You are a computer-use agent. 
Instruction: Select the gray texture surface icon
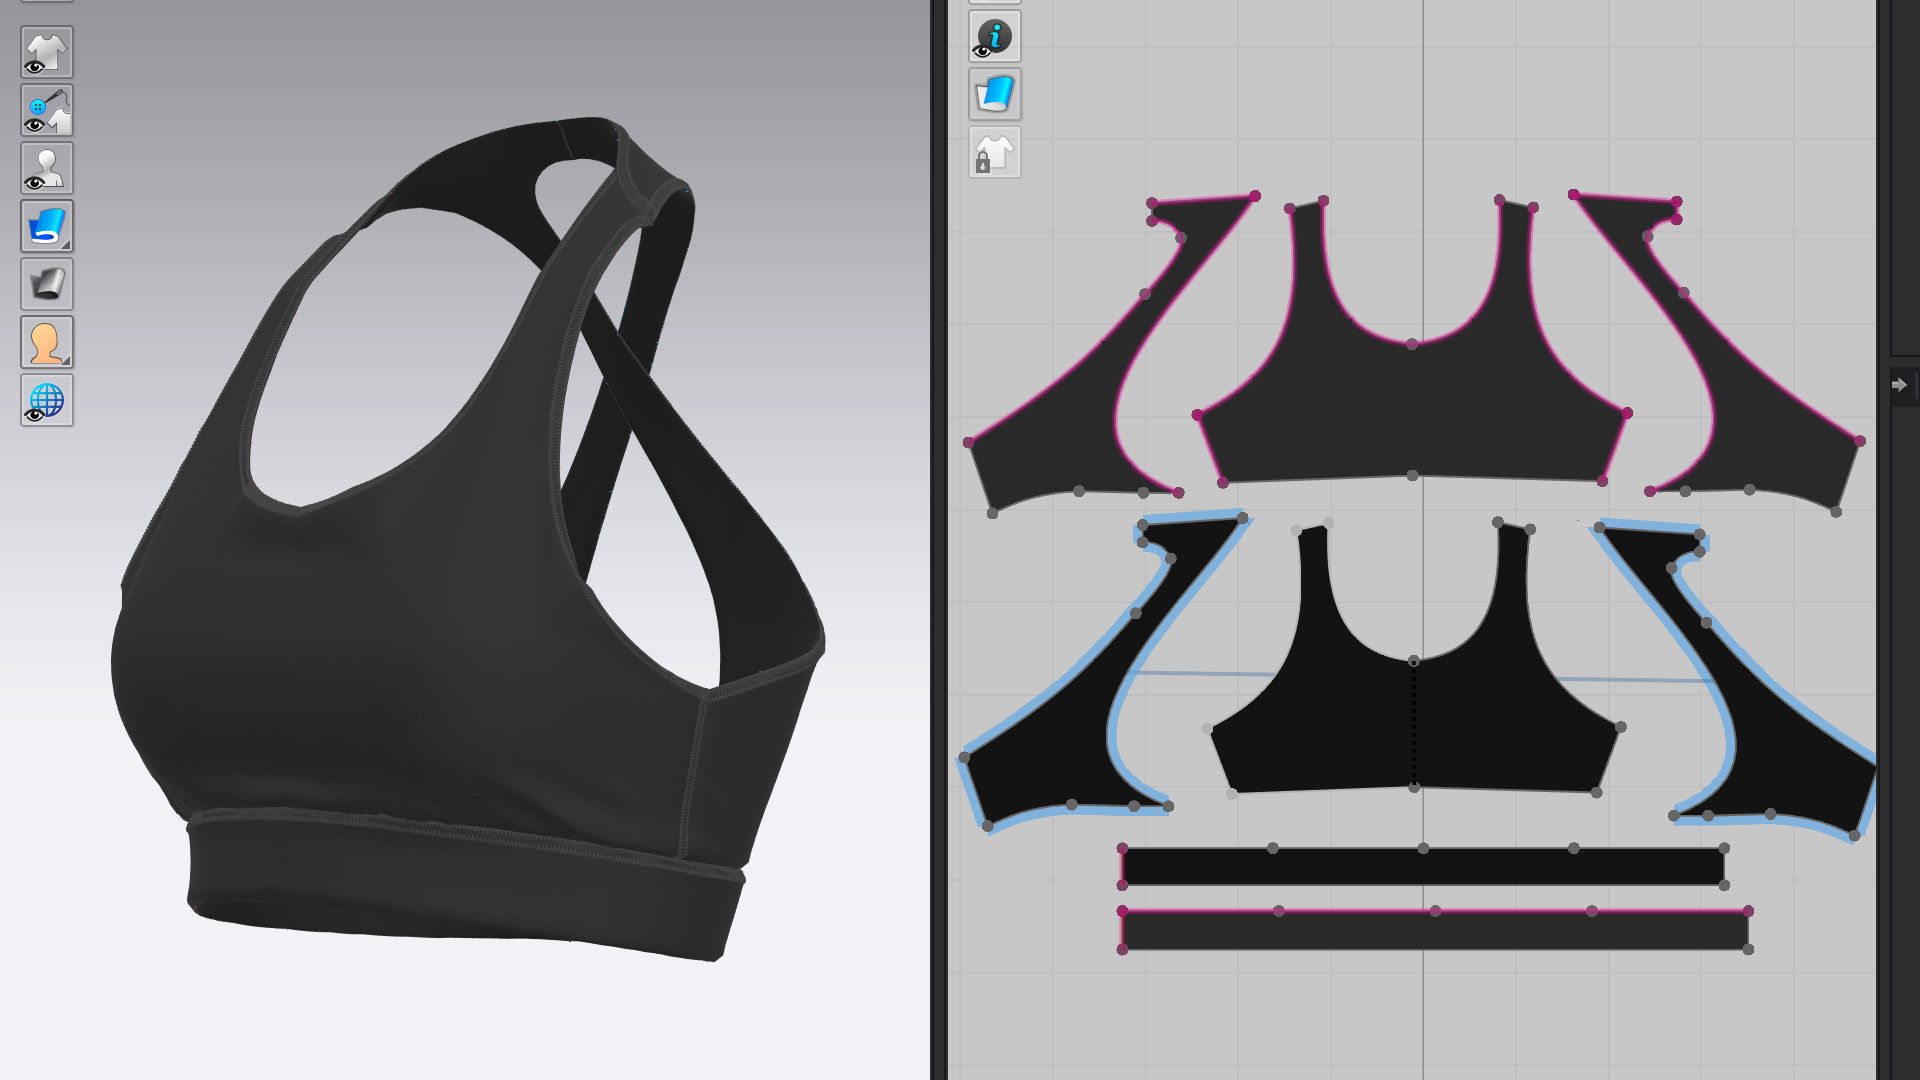(47, 284)
